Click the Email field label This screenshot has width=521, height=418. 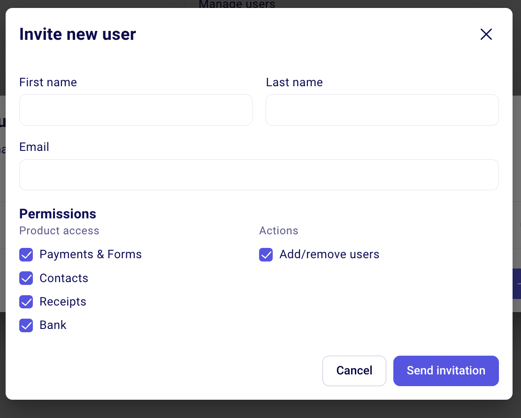click(34, 147)
